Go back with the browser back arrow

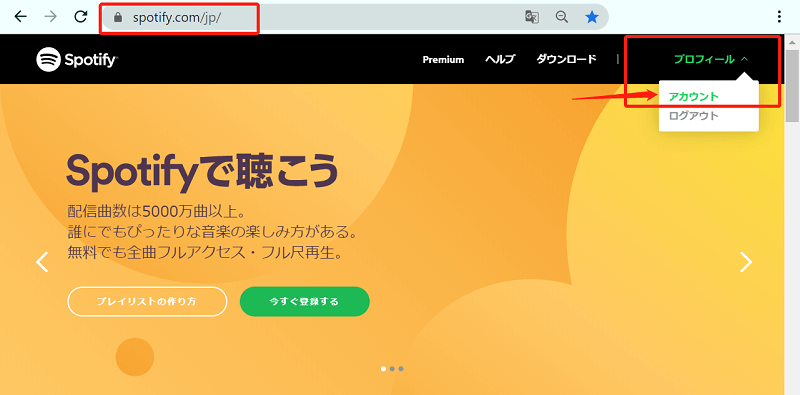coord(20,17)
